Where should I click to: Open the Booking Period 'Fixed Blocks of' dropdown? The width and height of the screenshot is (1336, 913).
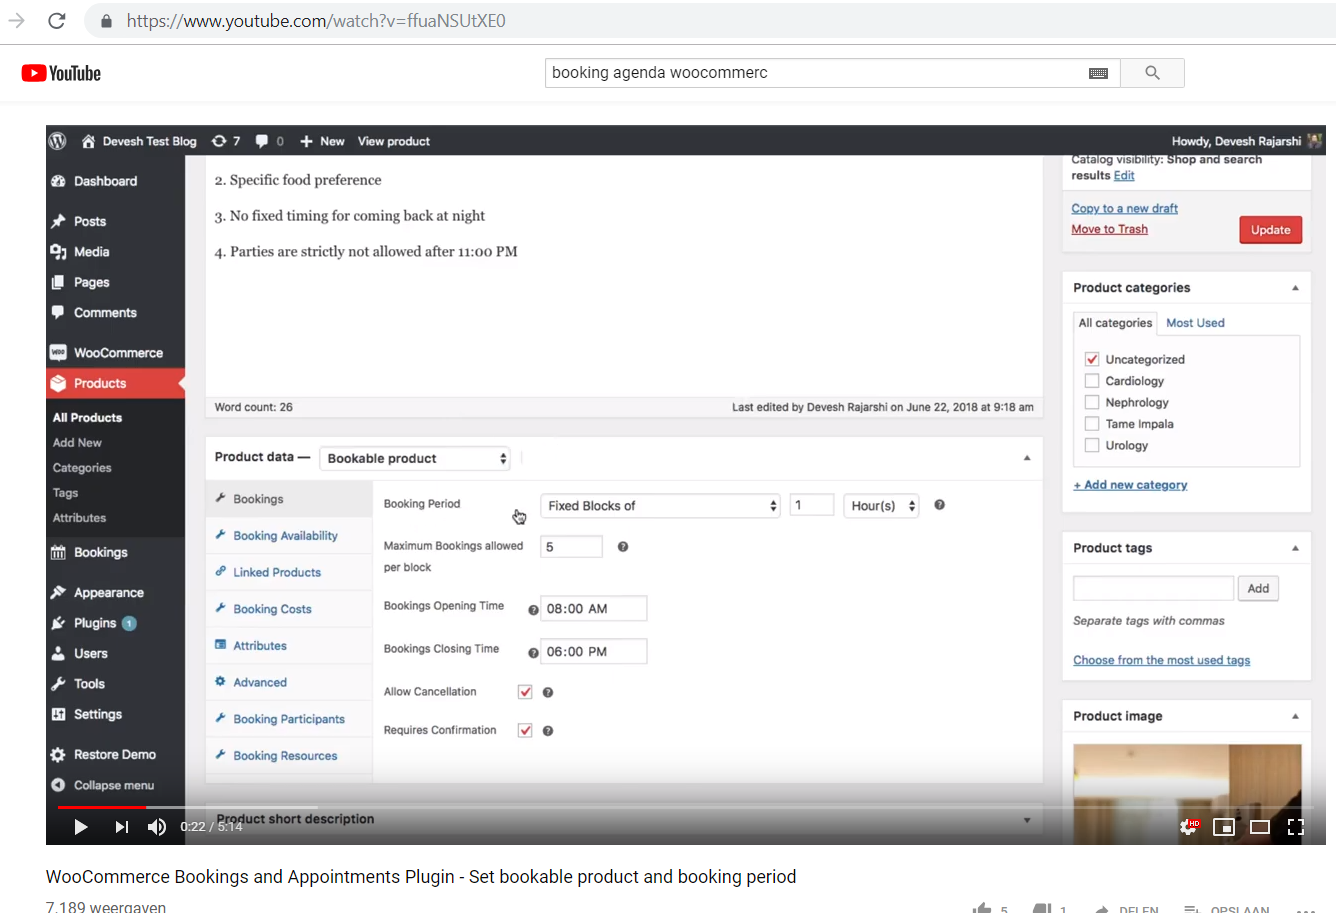point(660,506)
